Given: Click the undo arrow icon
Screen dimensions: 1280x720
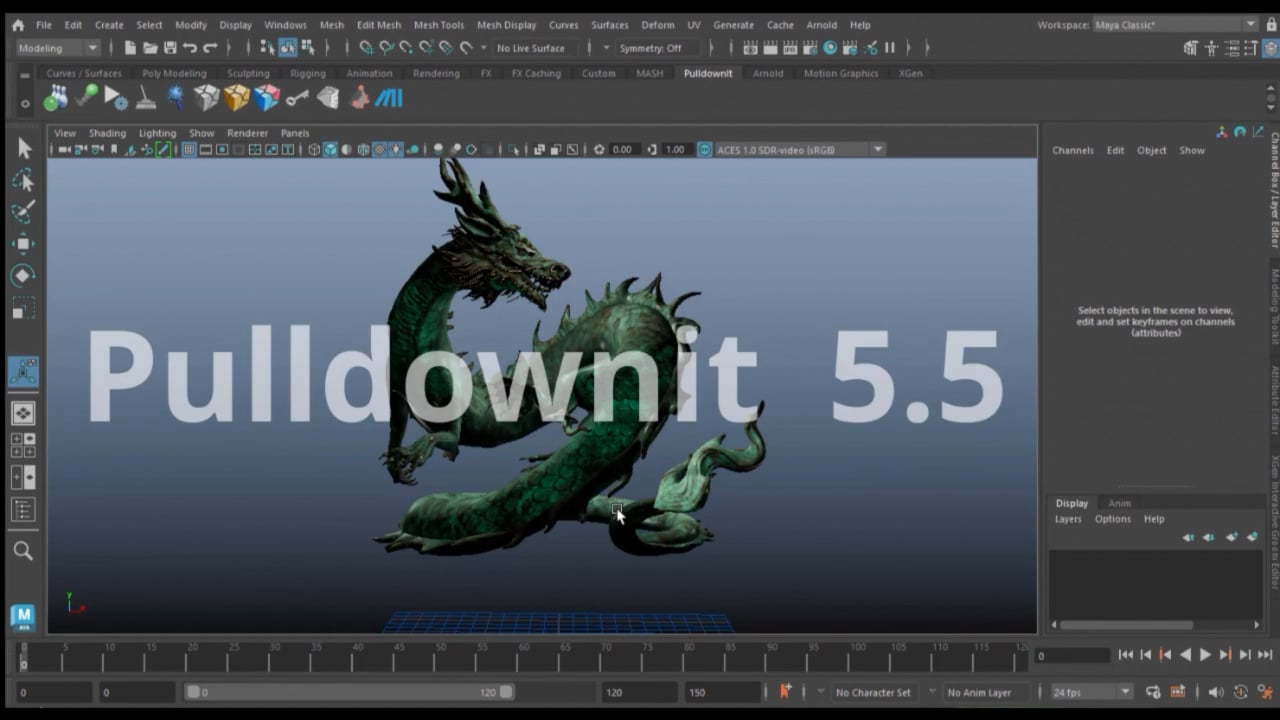Looking at the screenshot, I should click(x=189, y=48).
